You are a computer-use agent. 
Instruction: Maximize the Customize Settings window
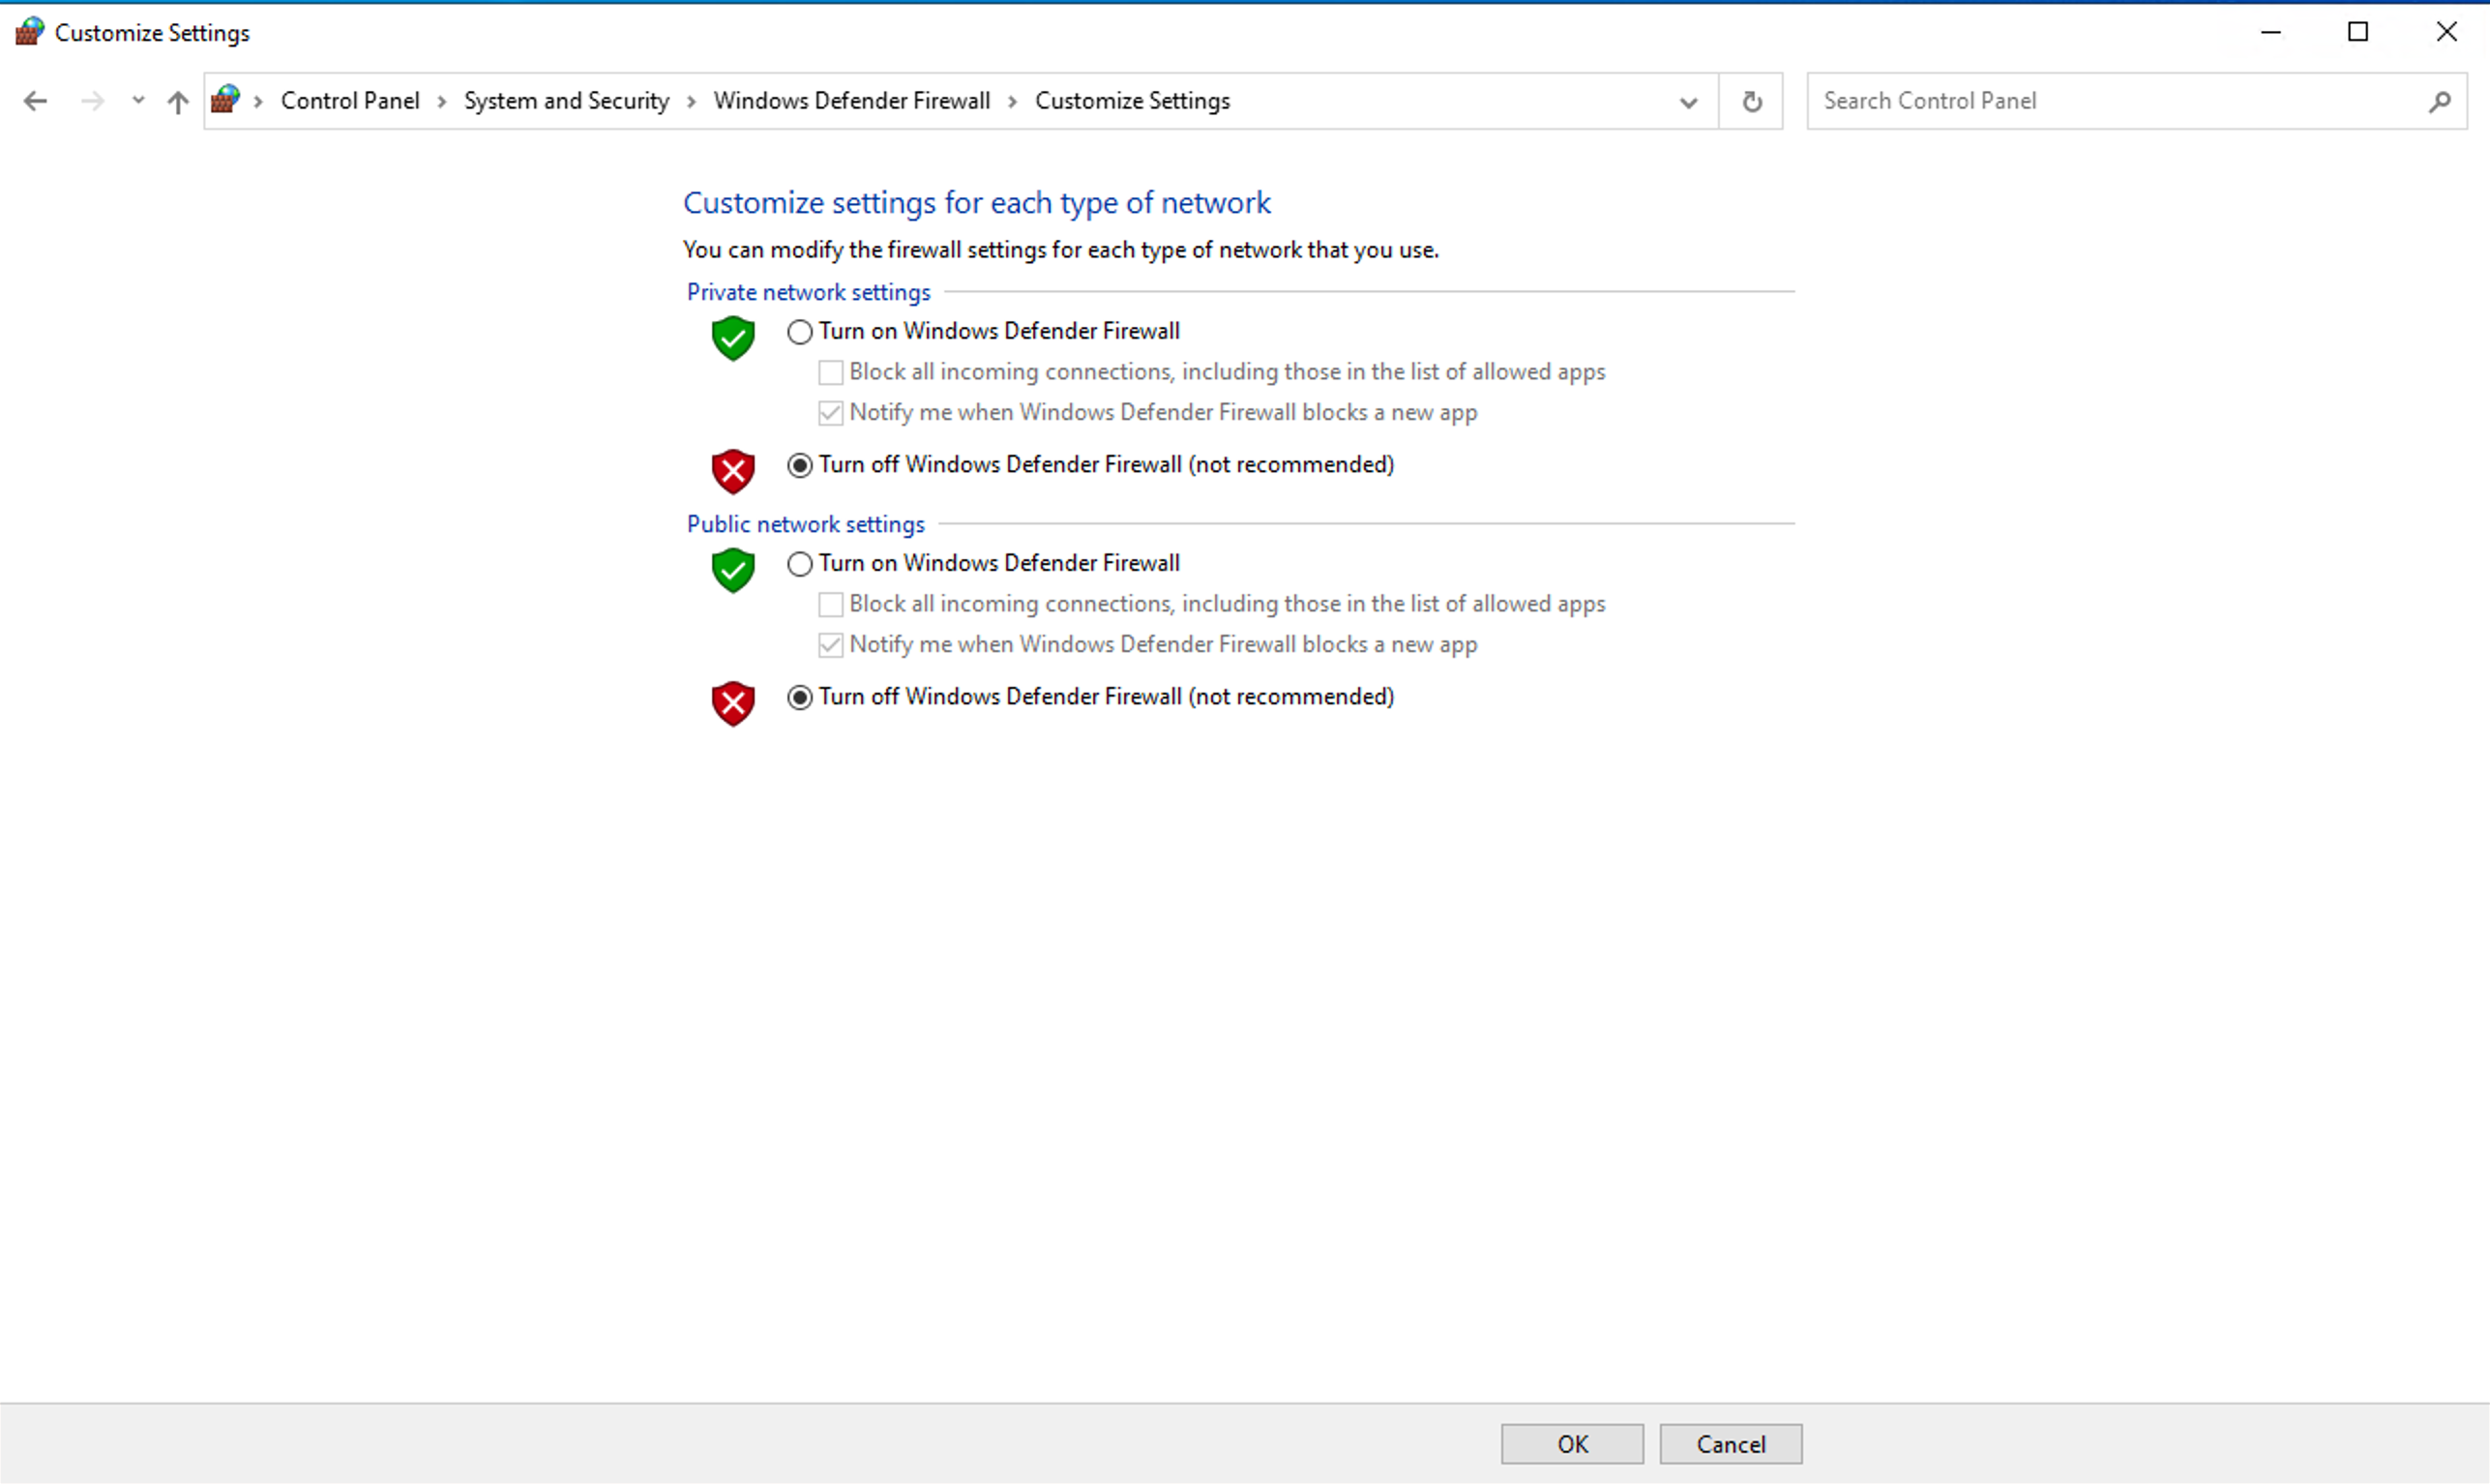[x=2358, y=32]
